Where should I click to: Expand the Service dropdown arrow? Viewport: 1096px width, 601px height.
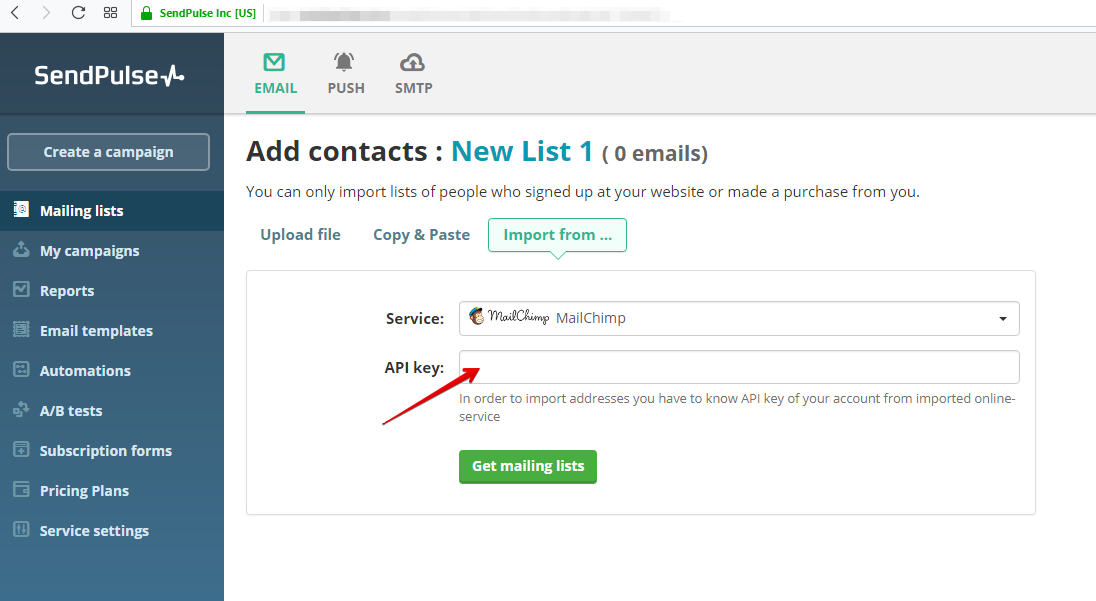[1002, 319]
